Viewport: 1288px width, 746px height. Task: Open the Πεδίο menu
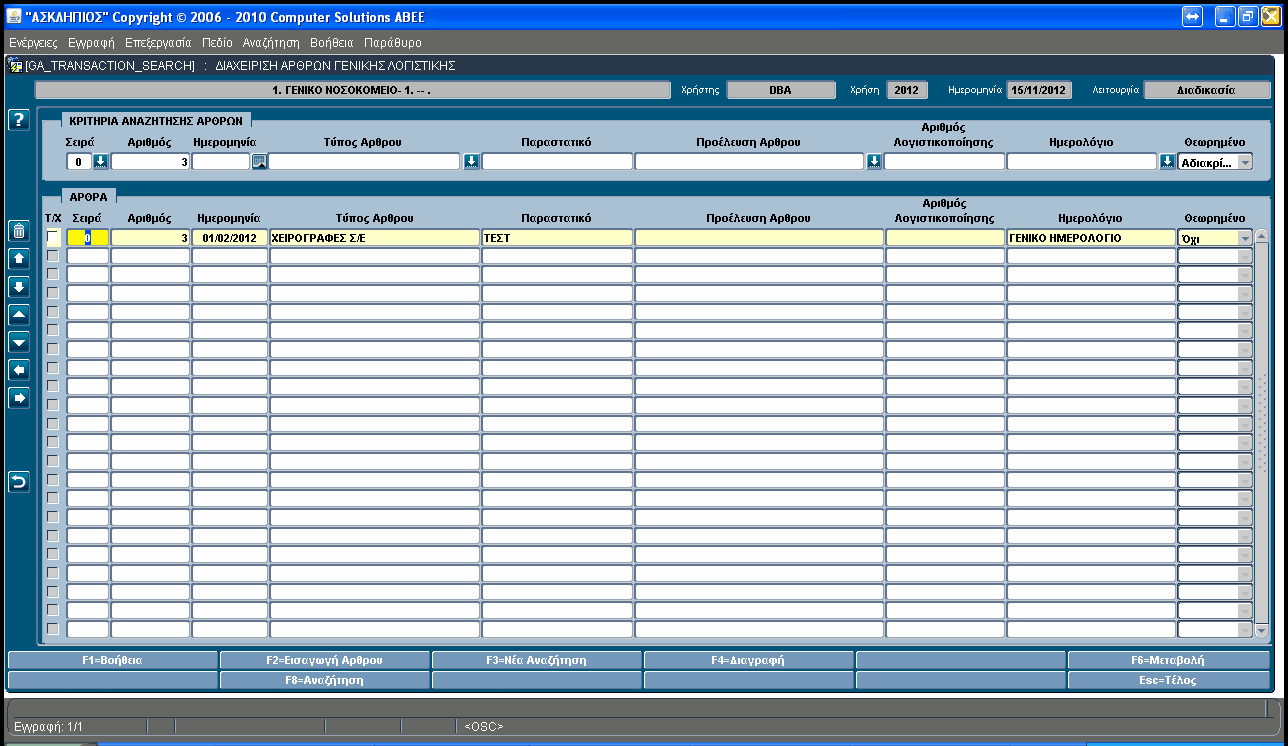coord(217,43)
